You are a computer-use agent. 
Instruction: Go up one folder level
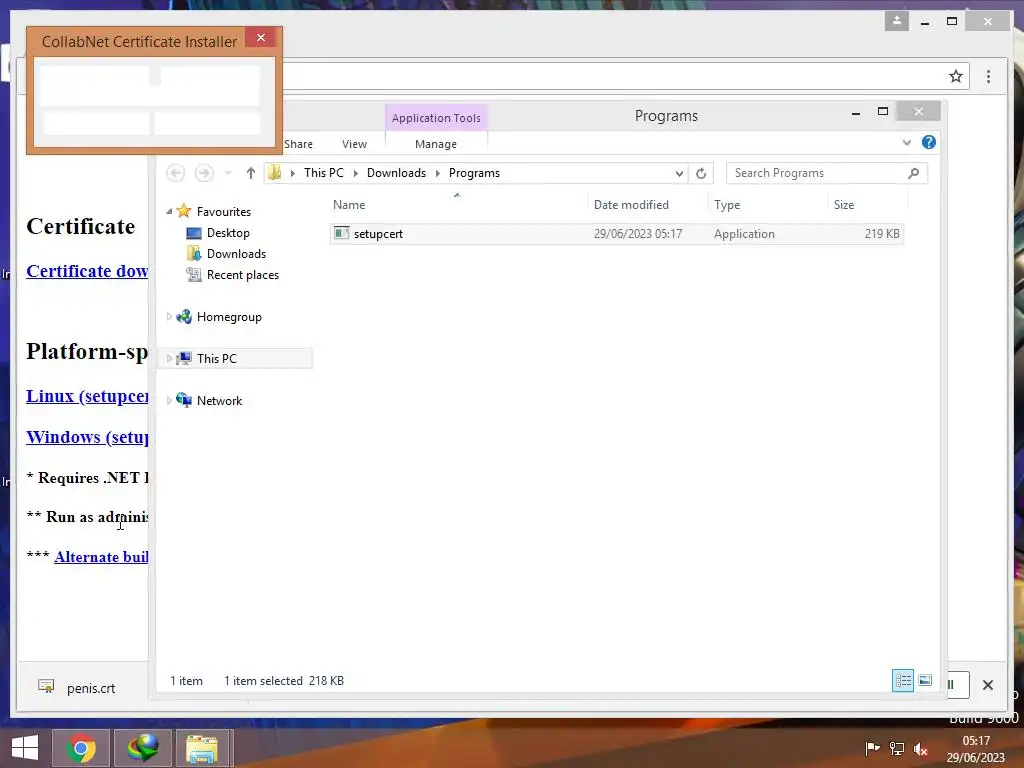[251, 173]
